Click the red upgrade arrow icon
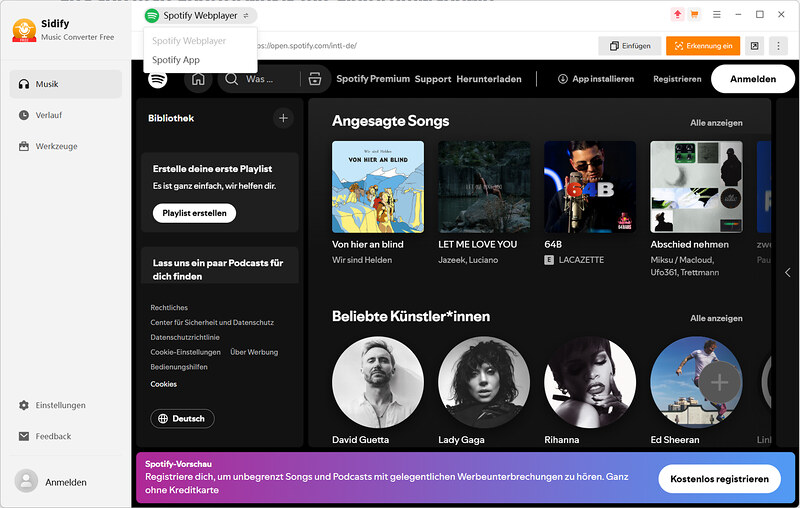Image resolution: width=800 pixels, height=508 pixels. click(x=677, y=15)
